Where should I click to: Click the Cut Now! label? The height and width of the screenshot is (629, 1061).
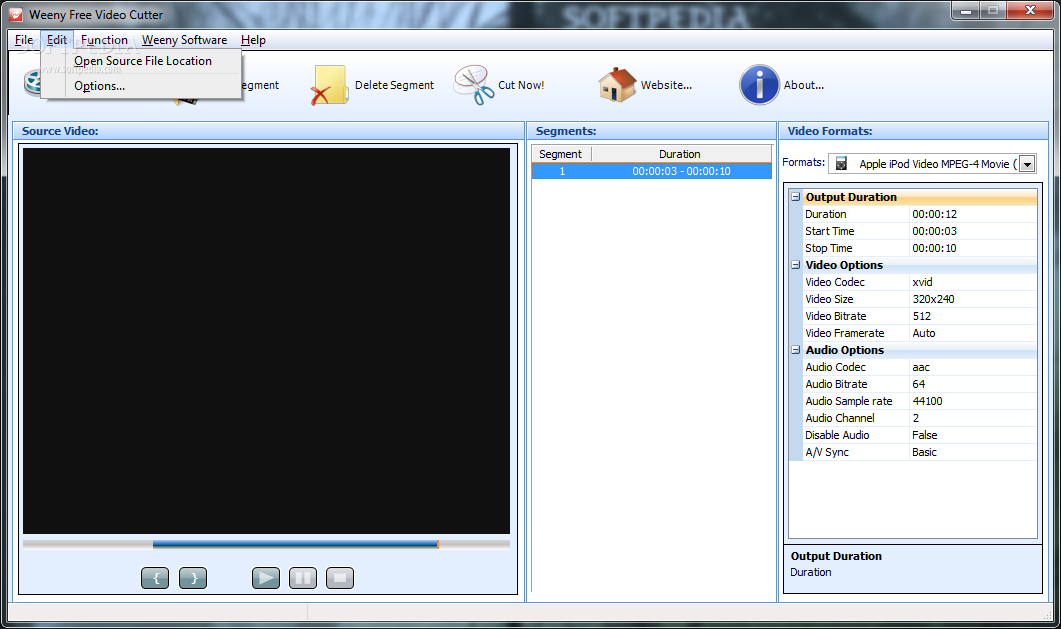click(x=521, y=85)
